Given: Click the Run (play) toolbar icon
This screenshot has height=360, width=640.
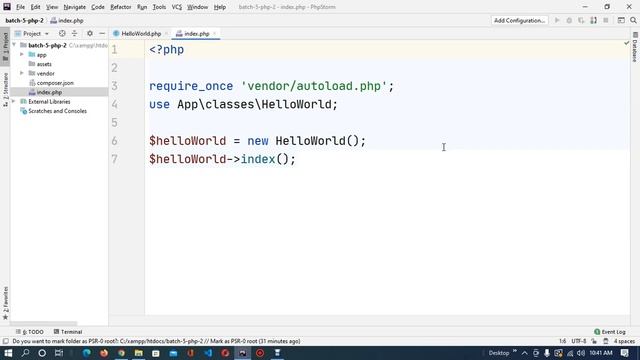Looking at the screenshot, I should click(x=557, y=20).
